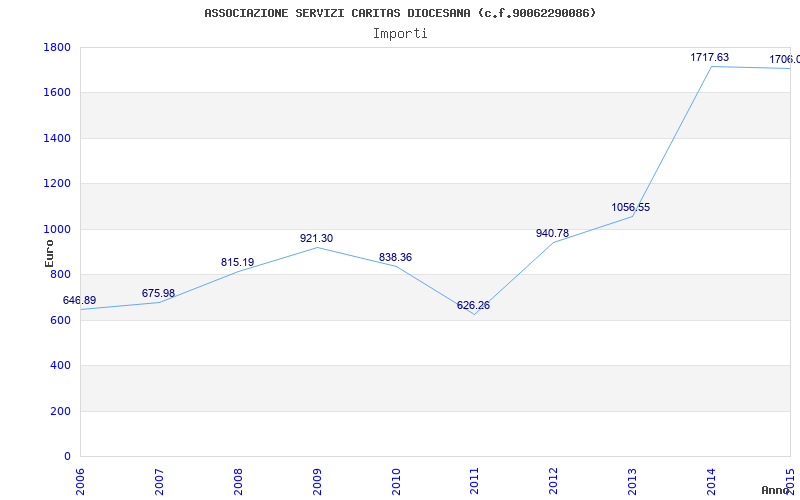Click the Importi subtitle

coord(400,34)
